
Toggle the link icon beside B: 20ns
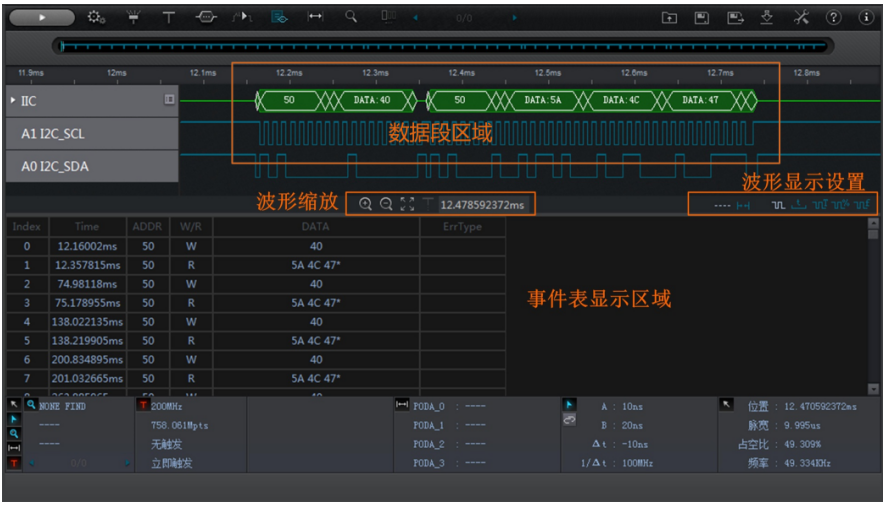pyautogui.click(x=569, y=420)
